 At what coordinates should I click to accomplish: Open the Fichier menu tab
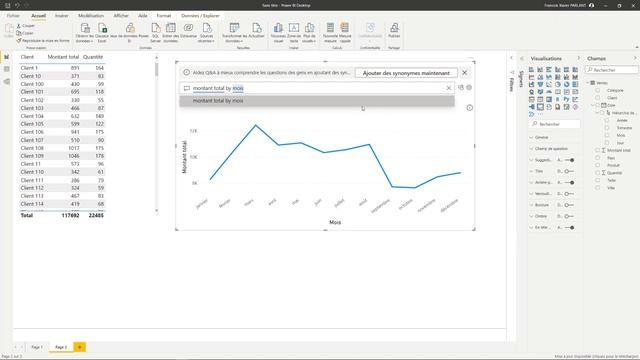(13, 16)
